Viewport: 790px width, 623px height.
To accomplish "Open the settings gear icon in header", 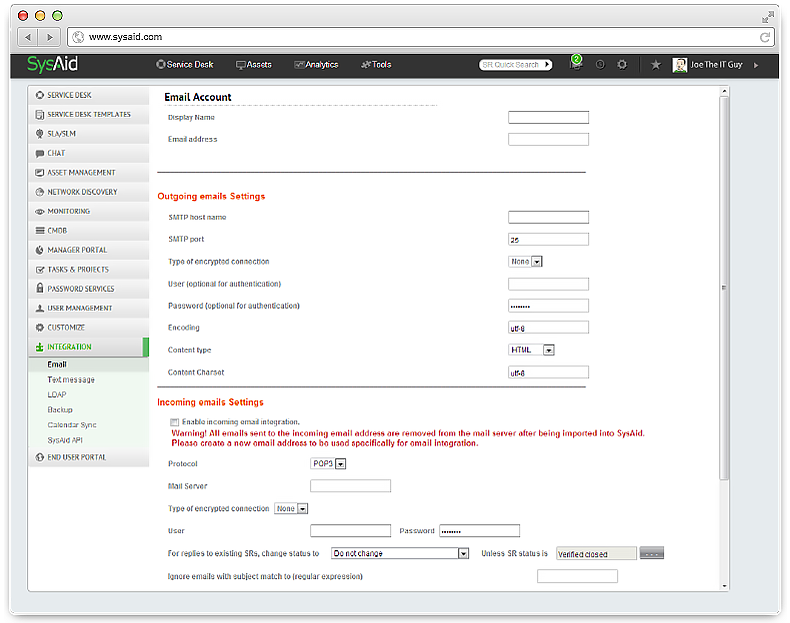I will pos(622,64).
